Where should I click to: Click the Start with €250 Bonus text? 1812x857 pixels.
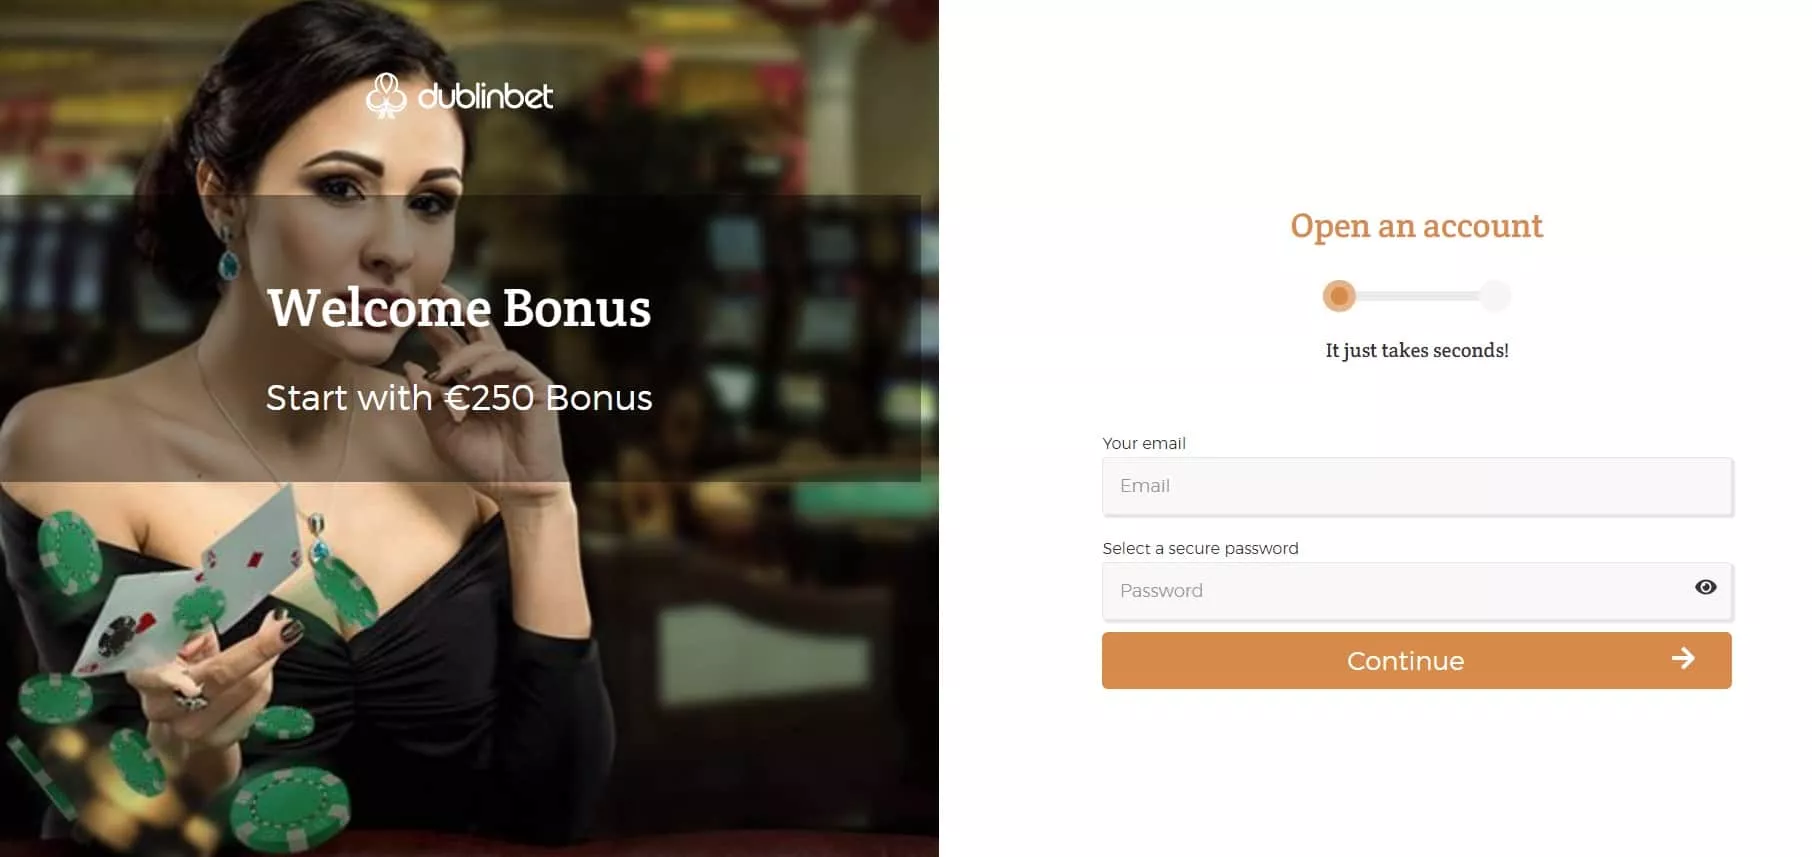pos(459,398)
